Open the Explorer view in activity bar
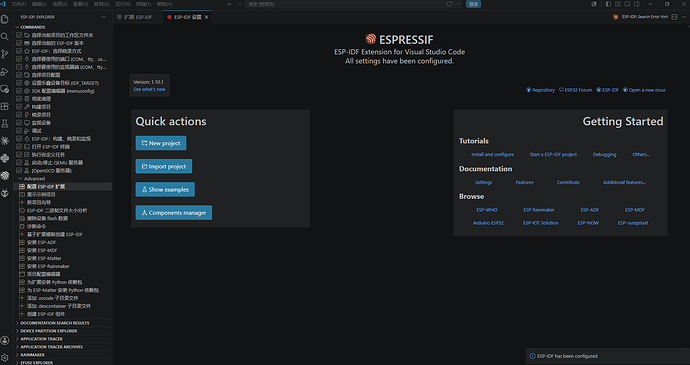This screenshot has height=365, width=690. point(5,19)
